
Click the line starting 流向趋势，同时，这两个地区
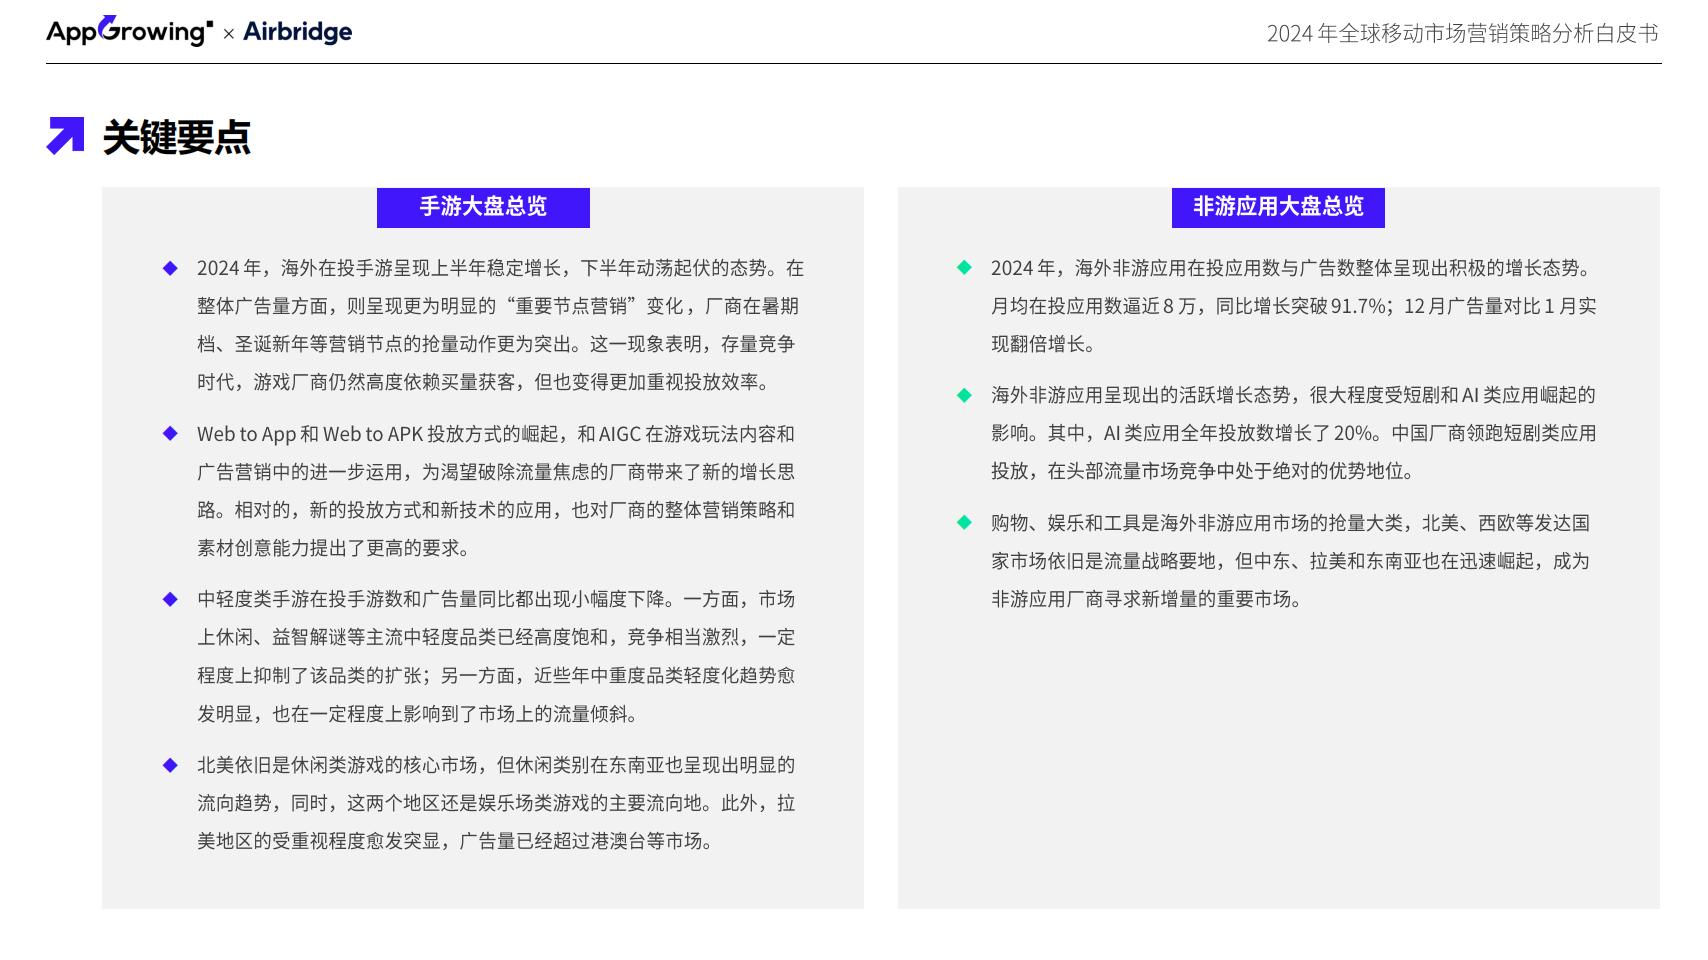[x=496, y=803]
